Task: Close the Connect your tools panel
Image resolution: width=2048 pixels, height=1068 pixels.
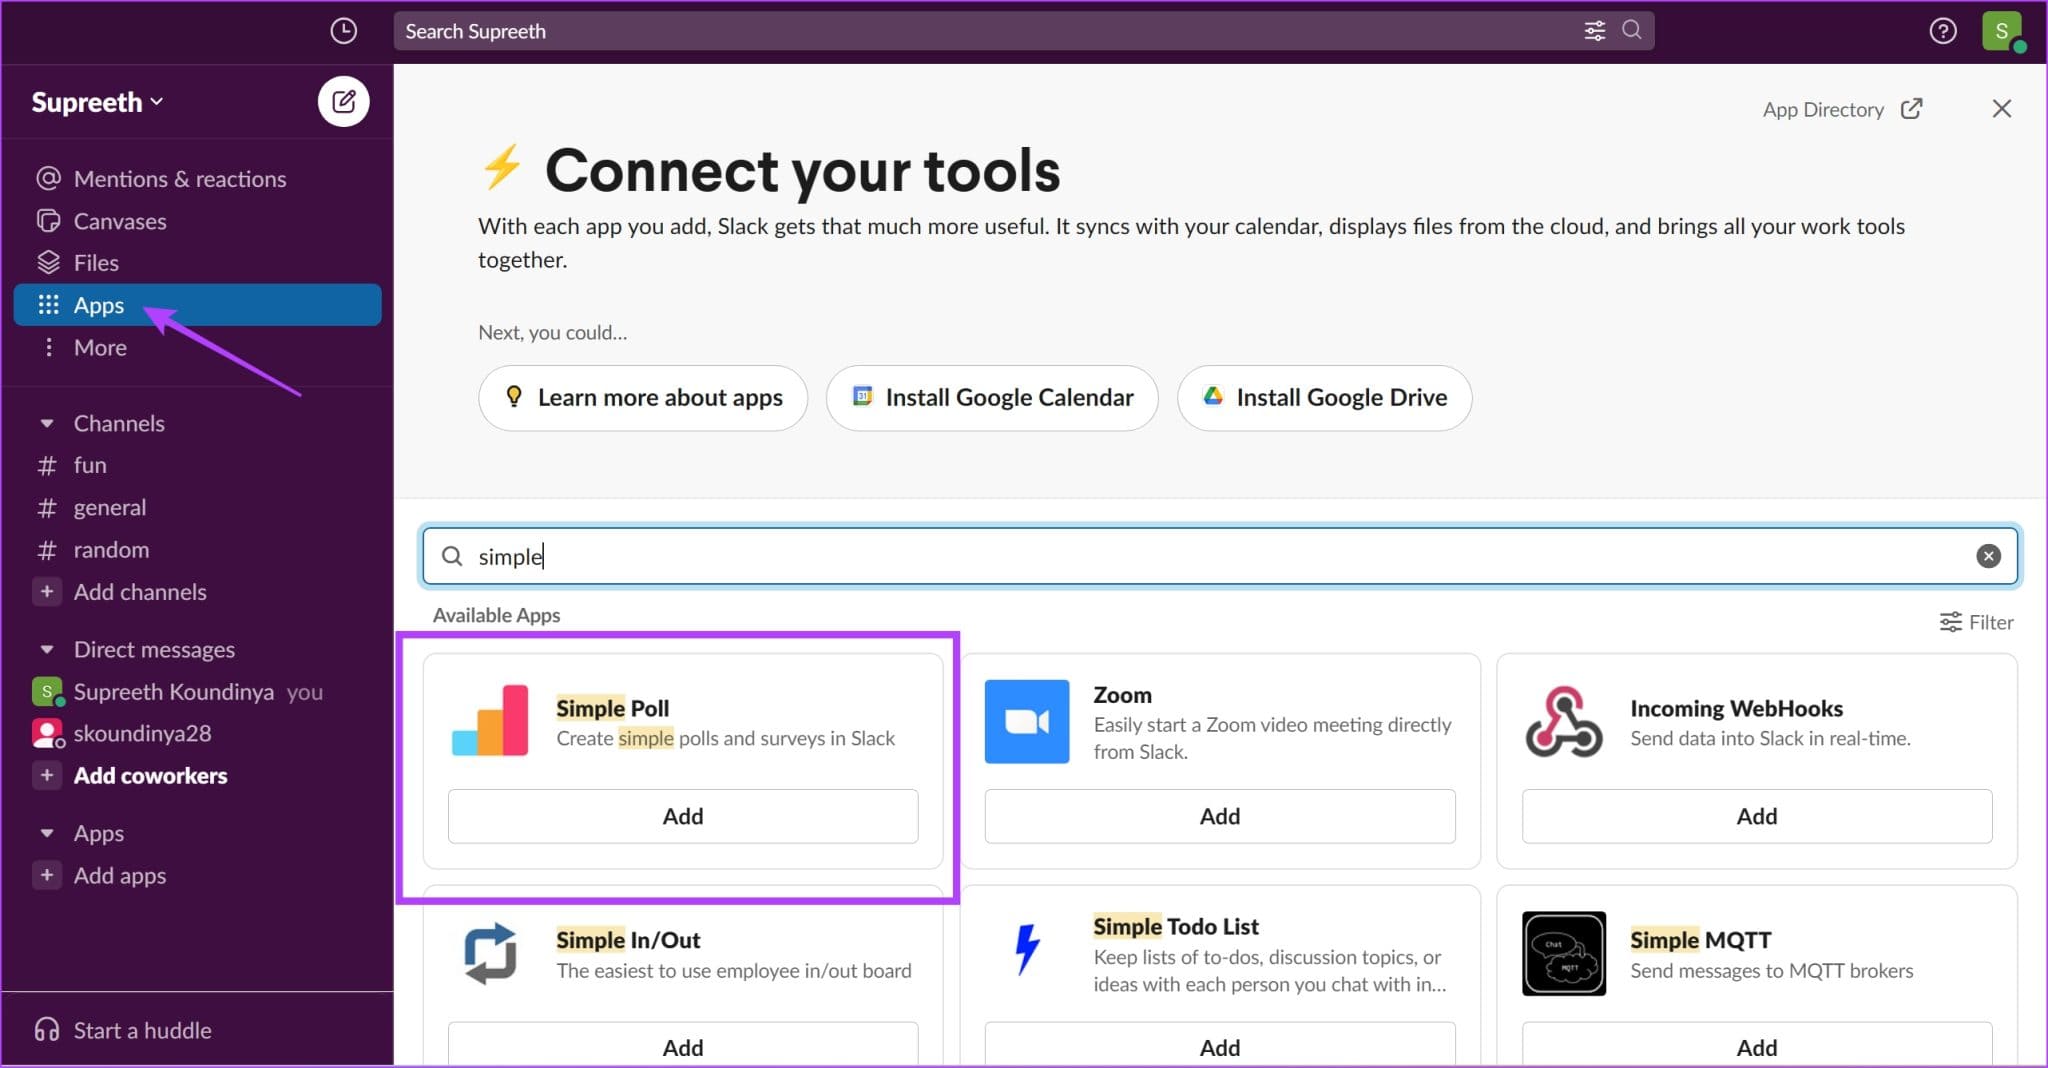Action: click(2001, 109)
